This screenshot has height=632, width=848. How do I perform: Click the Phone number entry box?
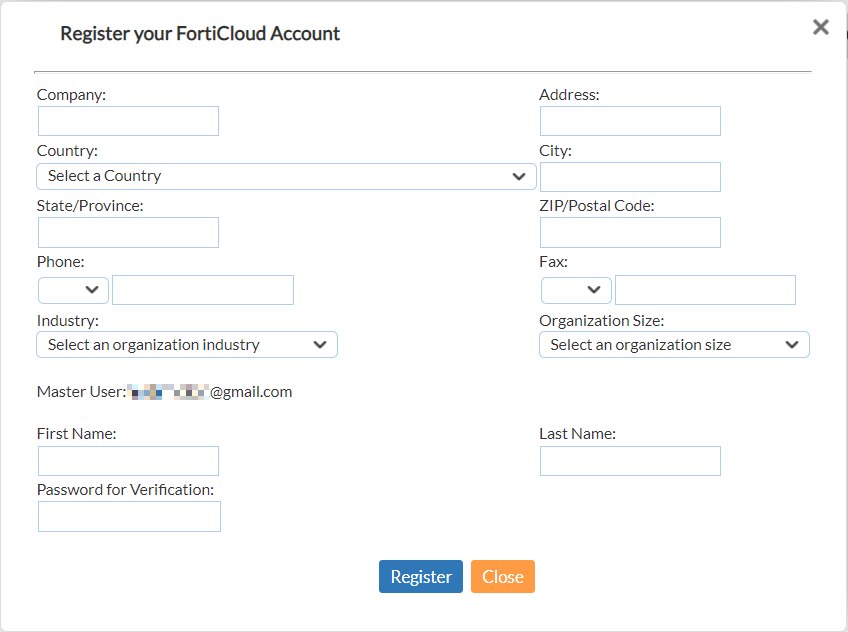pos(203,289)
